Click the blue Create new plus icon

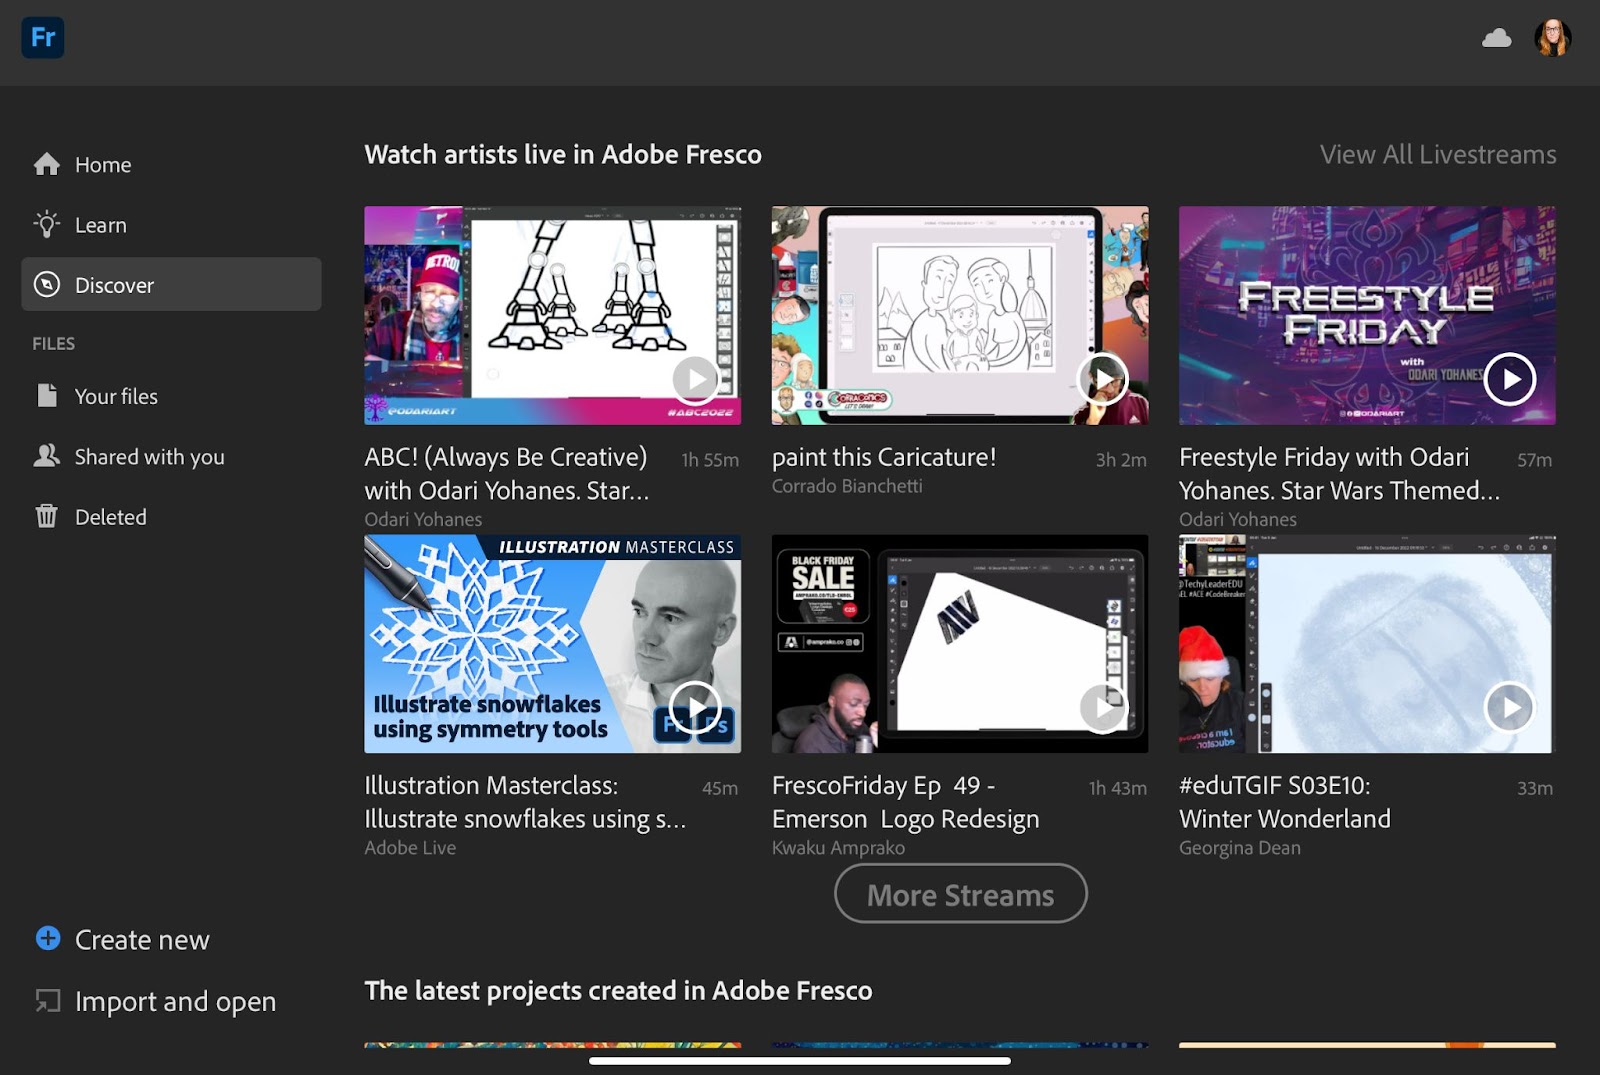[48, 938]
